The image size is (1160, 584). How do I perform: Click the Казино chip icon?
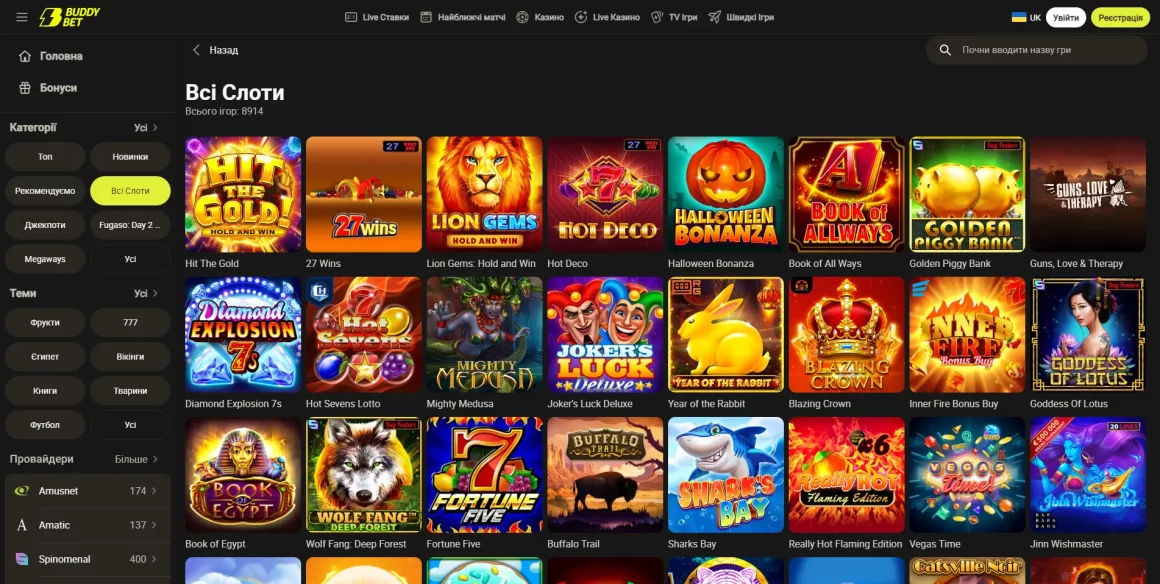[x=522, y=17]
